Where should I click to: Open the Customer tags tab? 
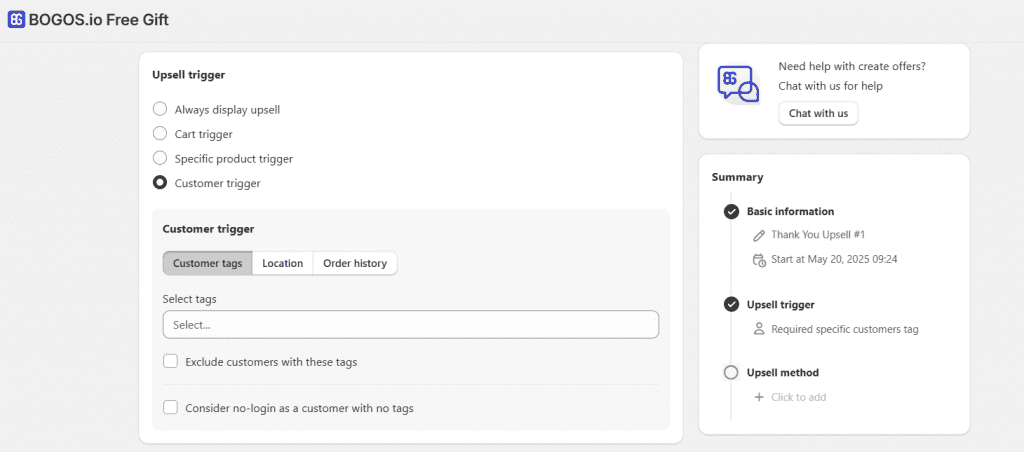click(207, 263)
